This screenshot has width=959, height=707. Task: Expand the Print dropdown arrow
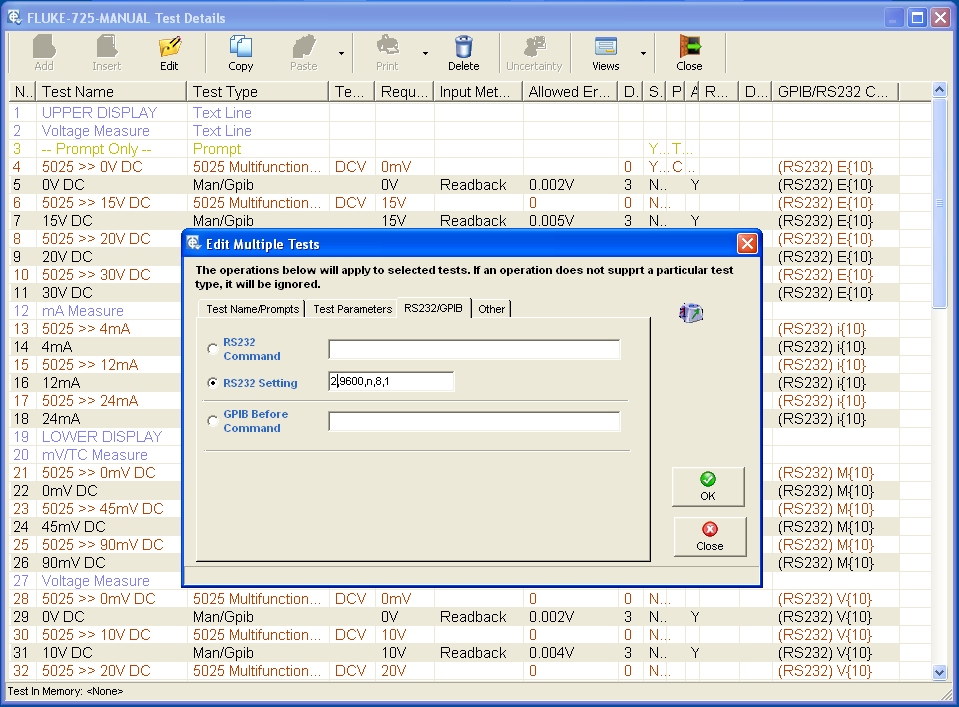pyautogui.click(x=425, y=54)
